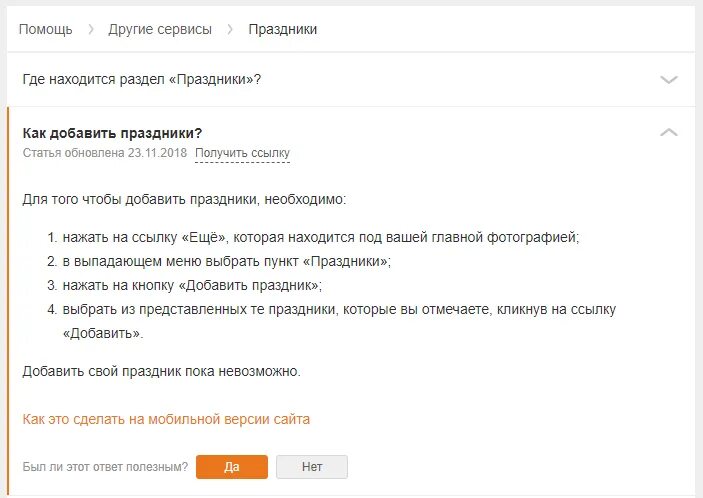
Task: Click step 2 about the выпадающем меню
Action: [219, 261]
